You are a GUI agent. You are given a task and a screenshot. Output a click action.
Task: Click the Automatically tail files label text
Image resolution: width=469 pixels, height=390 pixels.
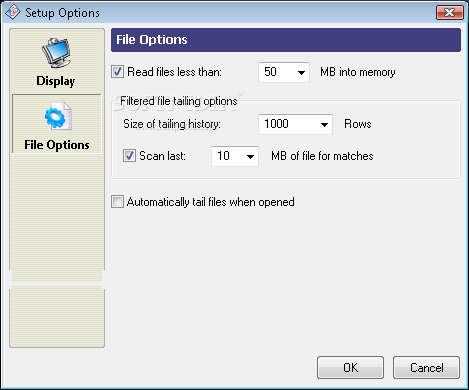pyautogui.click(x=211, y=202)
